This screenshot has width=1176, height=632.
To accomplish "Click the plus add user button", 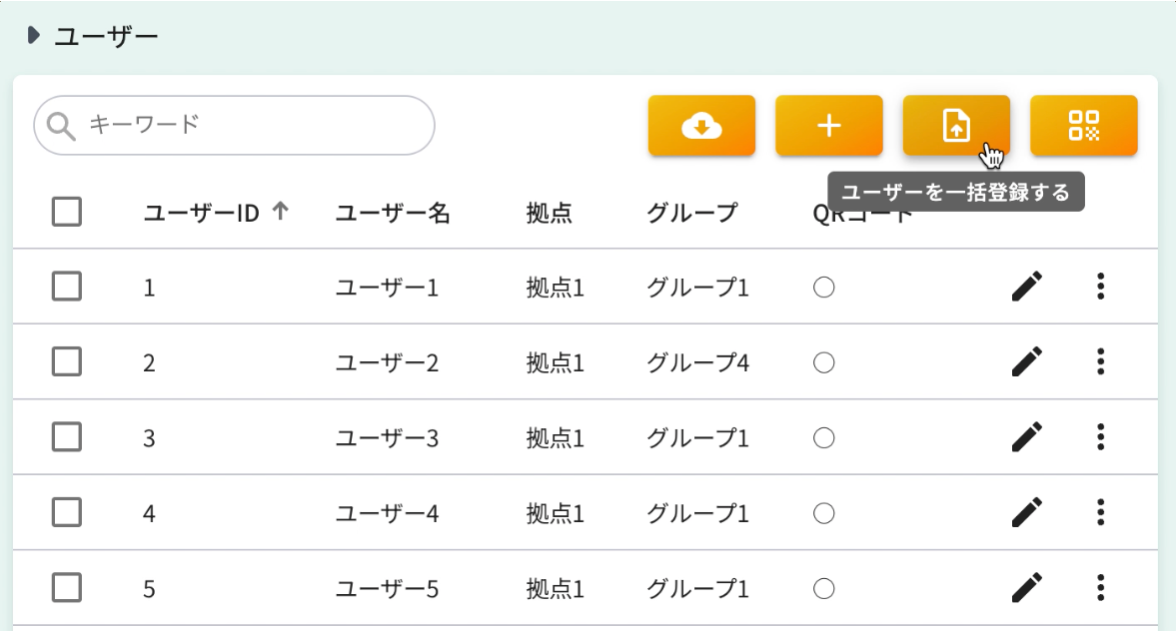I will 829,126.
